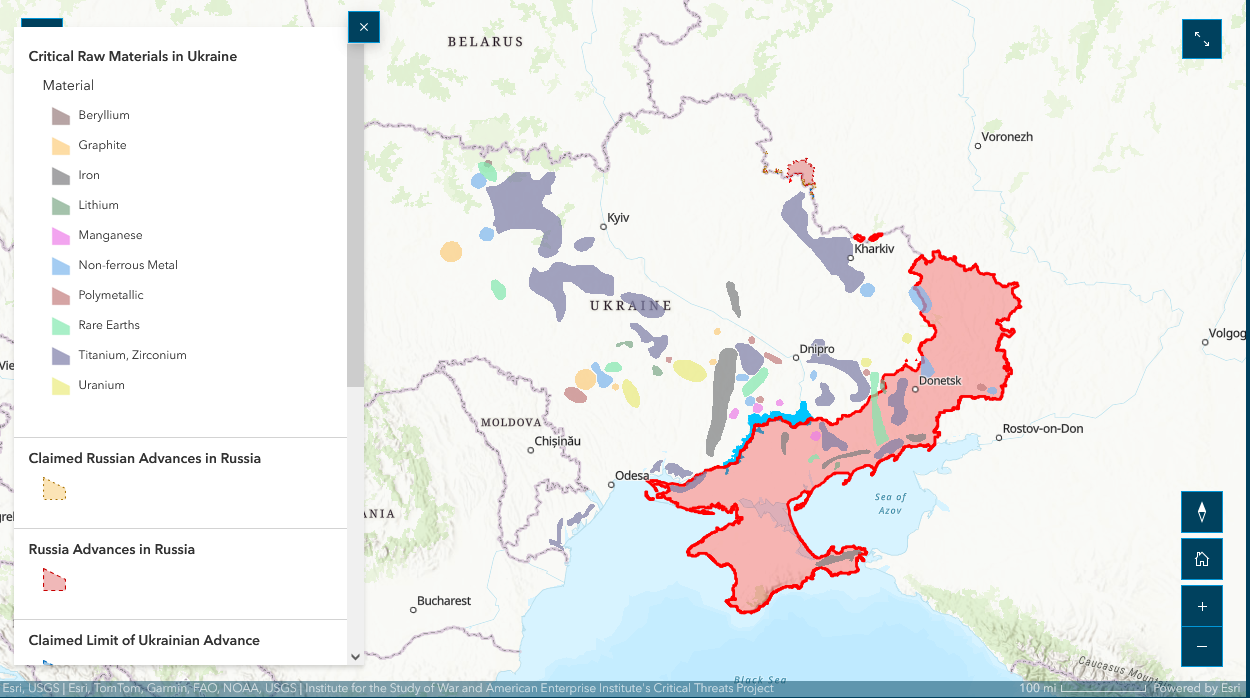The width and height of the screenshot is (1250, 698).
Task: Zoom out of the map
Action: coord(1202,647)
